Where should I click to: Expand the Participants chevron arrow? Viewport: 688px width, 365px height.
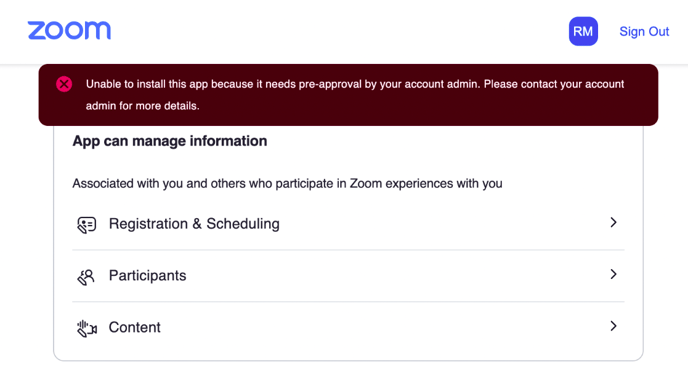(x=613, y=274)
